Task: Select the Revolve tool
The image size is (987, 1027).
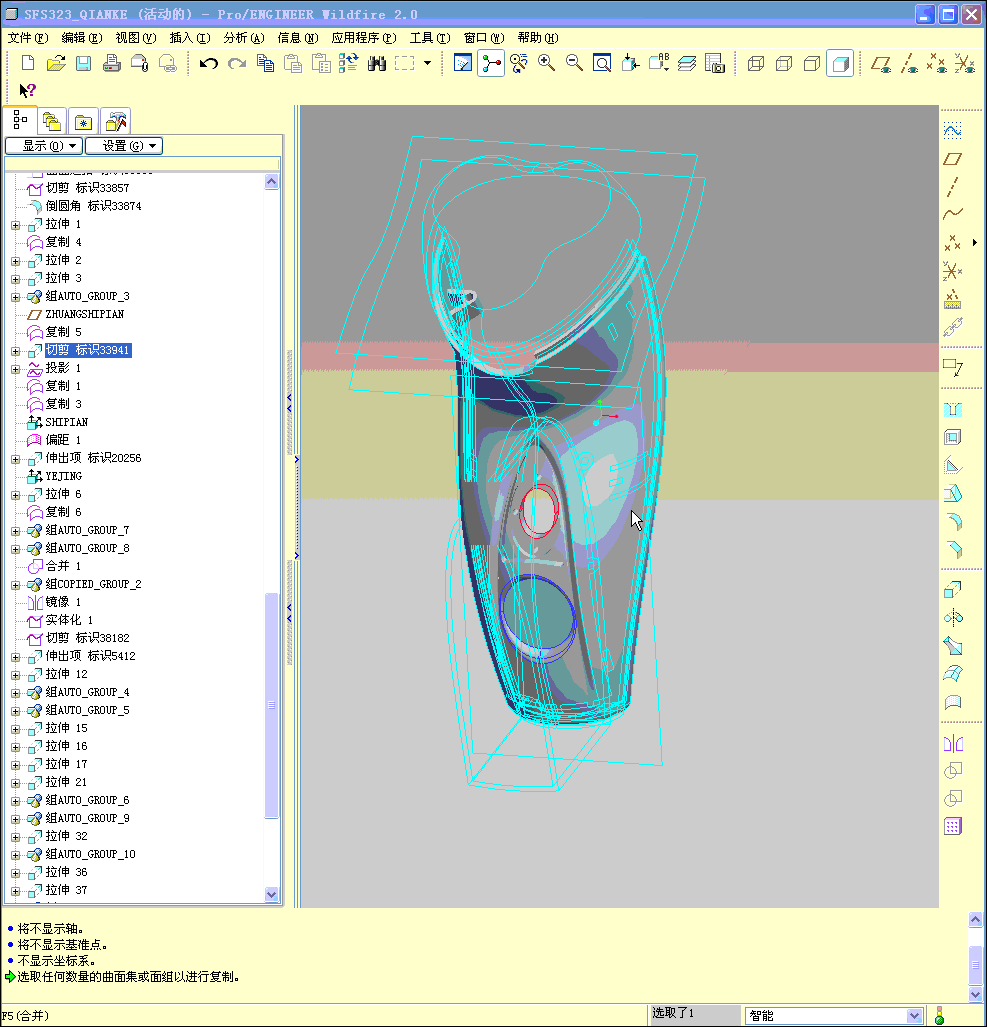Action: click(953, 618)
